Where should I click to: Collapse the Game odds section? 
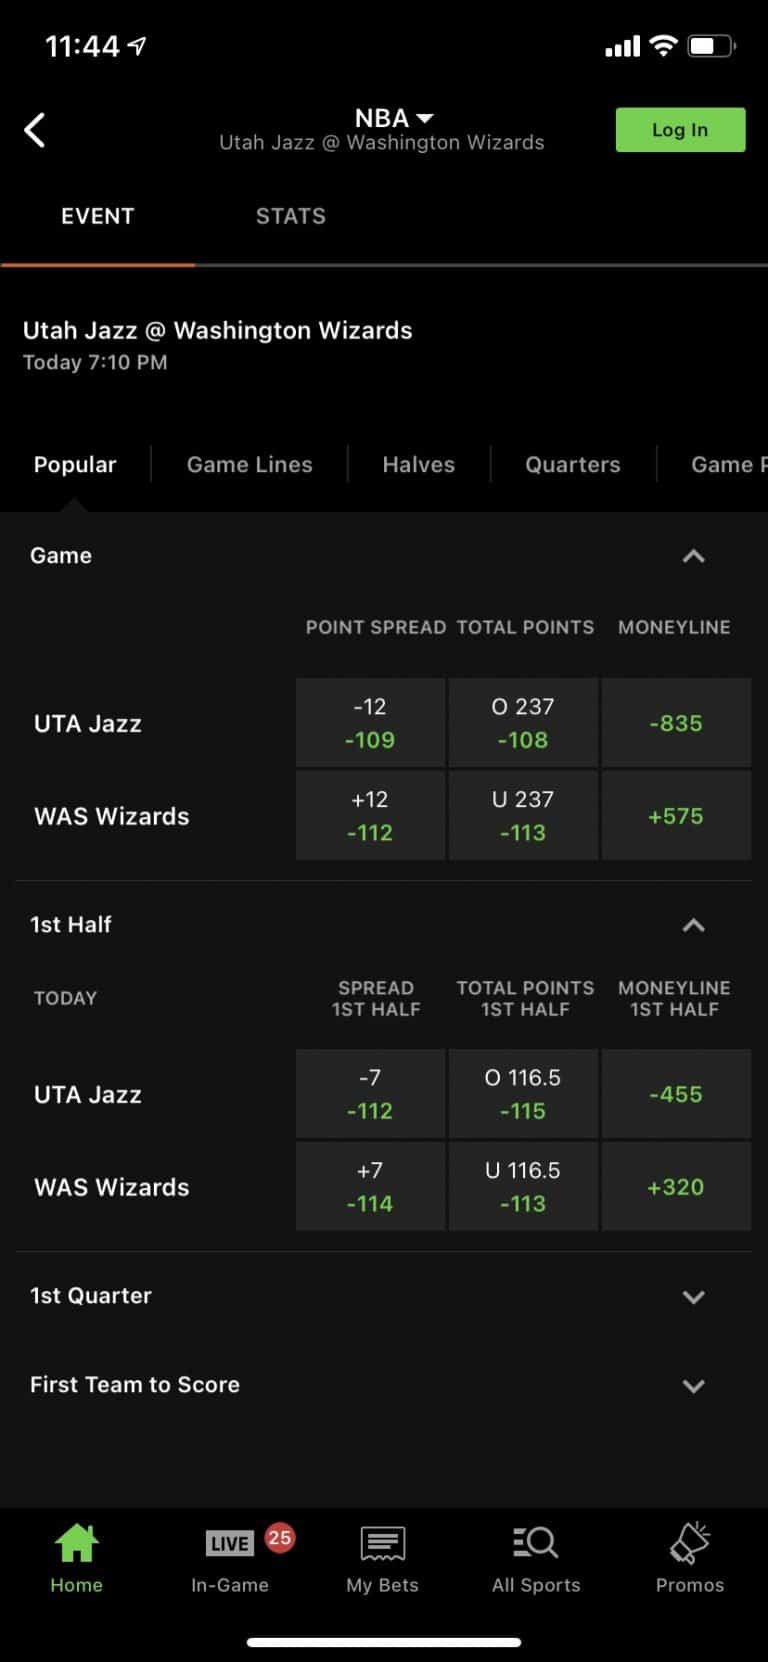coord(693,556)
